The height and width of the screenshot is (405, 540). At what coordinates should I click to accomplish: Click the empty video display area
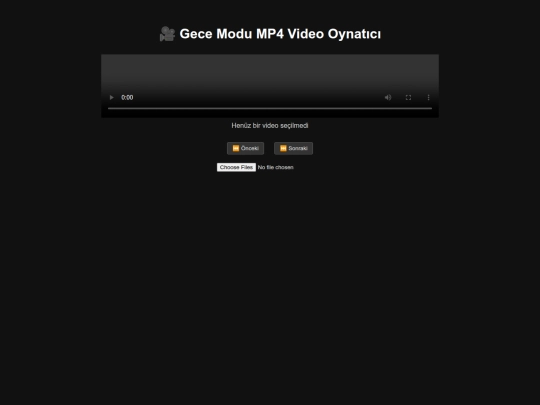coord(270,71)
